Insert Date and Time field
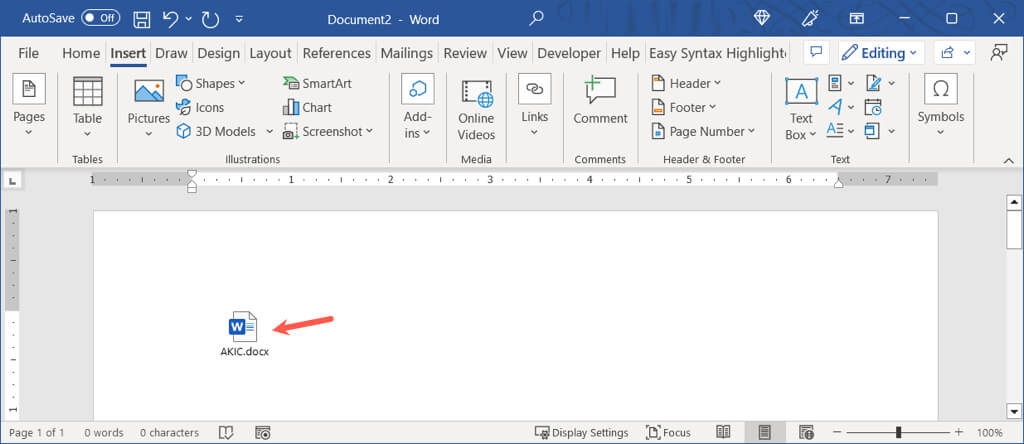 [873, 108]
